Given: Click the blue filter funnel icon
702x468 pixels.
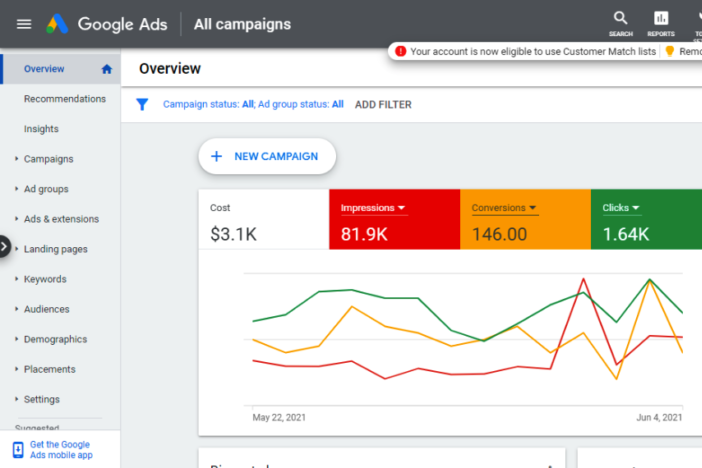Looking at the screenshot, I should point(142,104).
